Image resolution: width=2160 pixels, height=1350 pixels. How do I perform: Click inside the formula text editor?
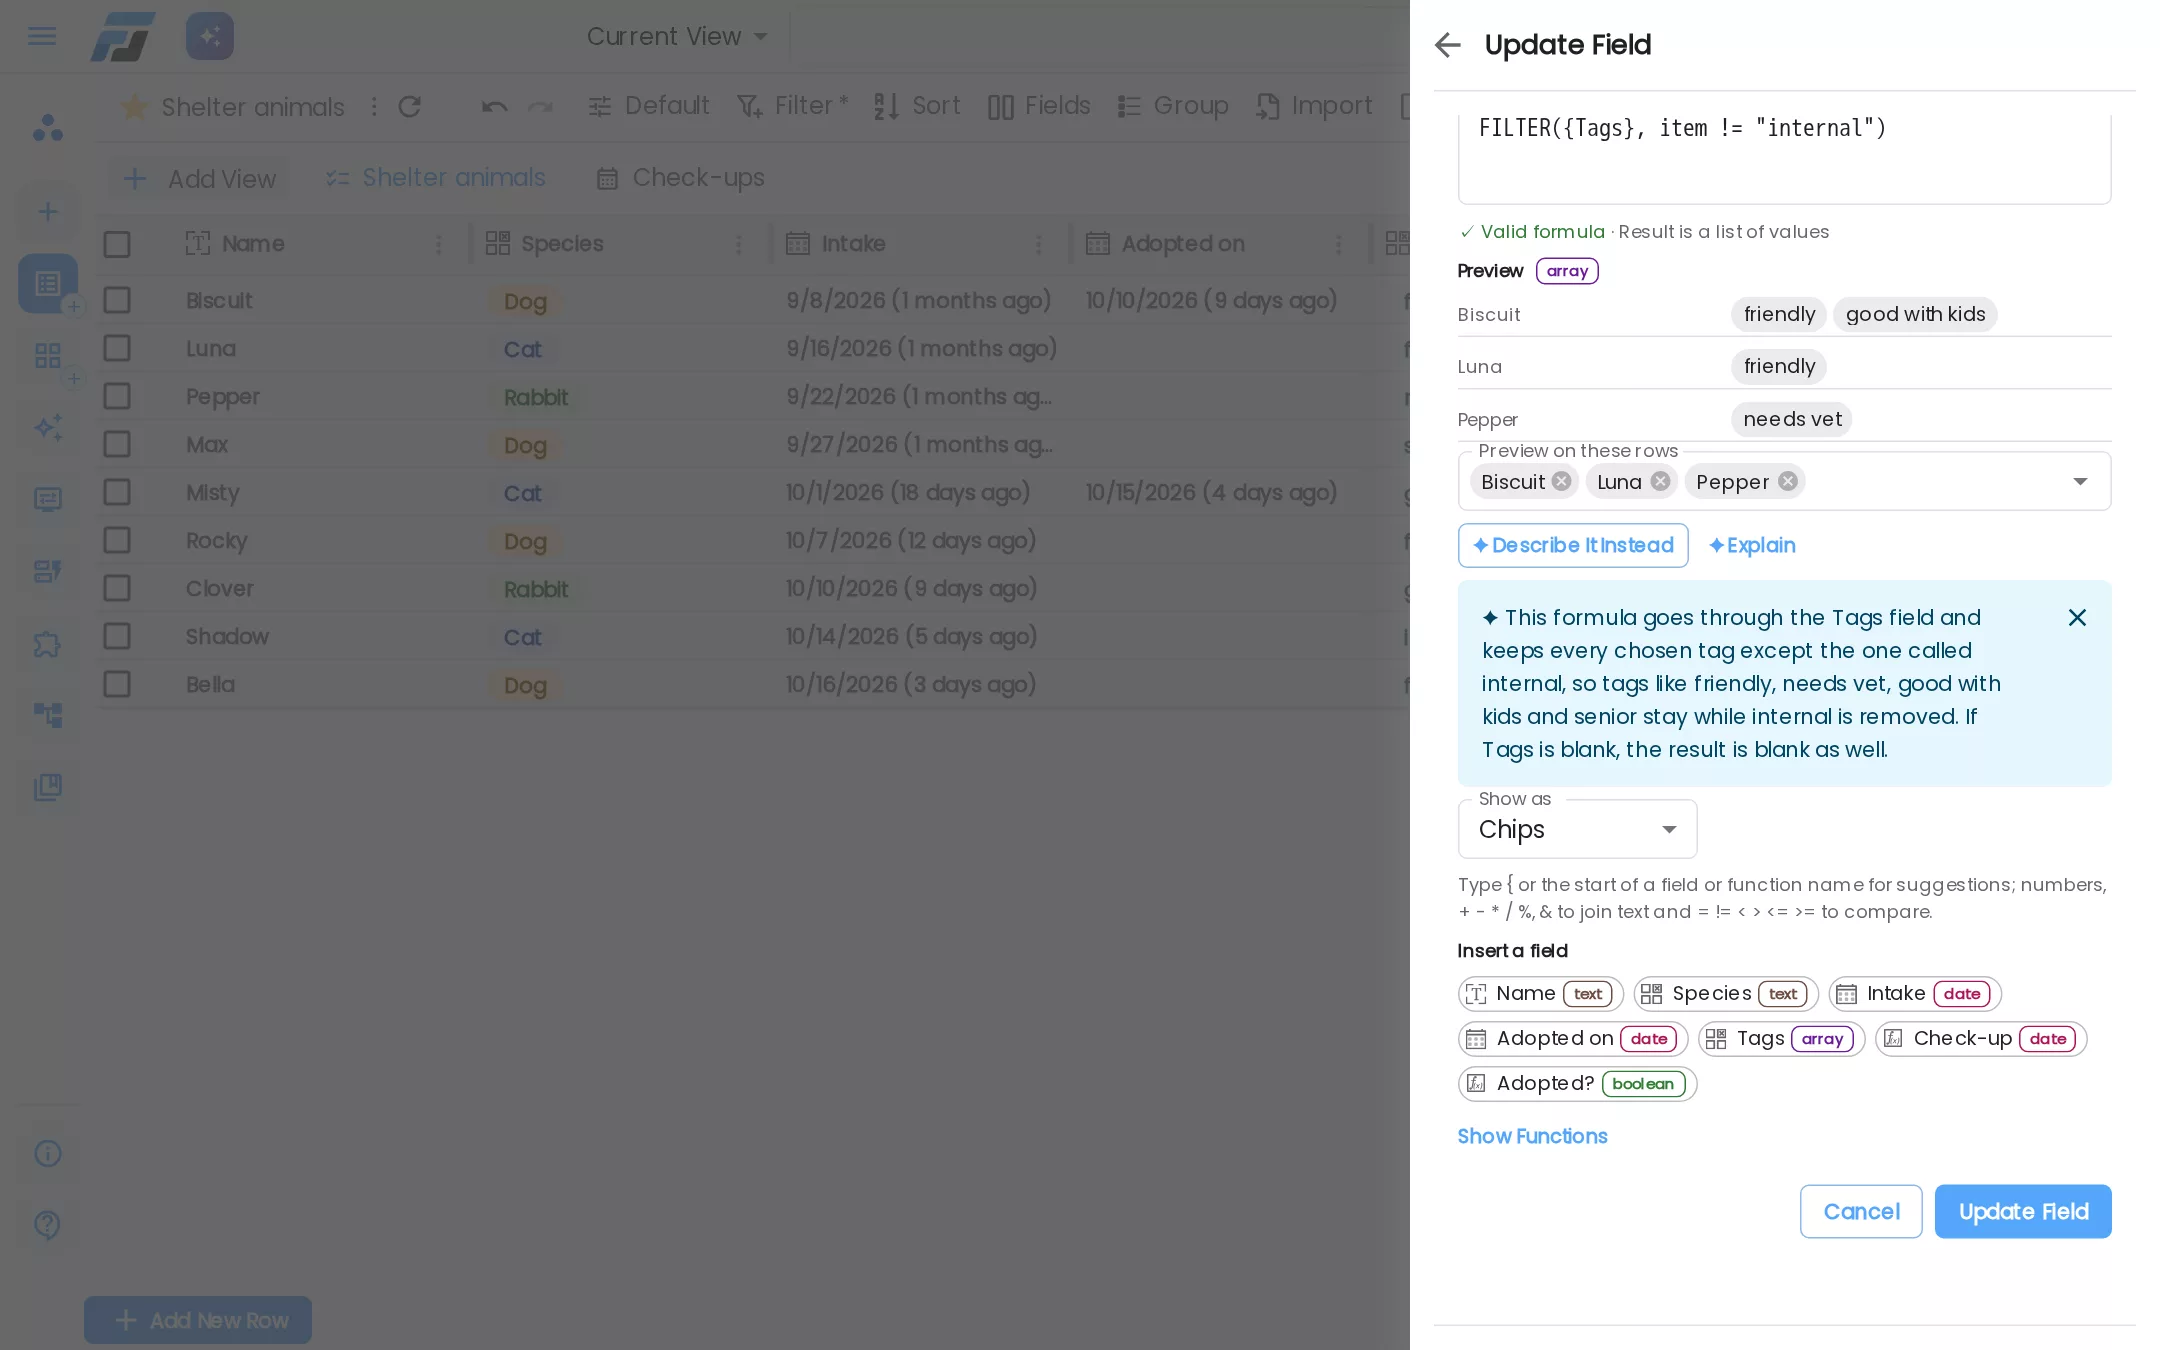click(x=1784, y=158)
